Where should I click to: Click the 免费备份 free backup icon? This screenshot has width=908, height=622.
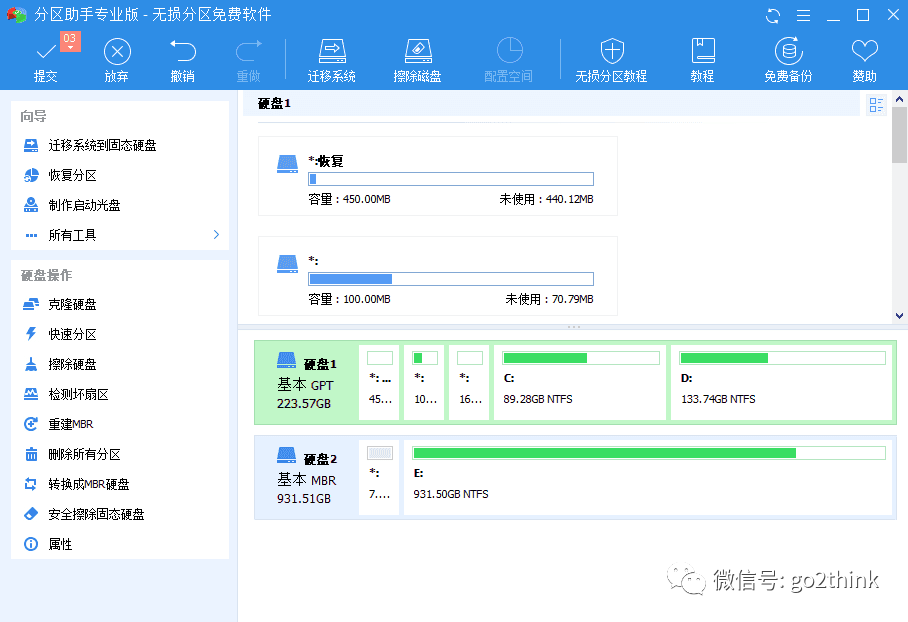coord(789,51)
